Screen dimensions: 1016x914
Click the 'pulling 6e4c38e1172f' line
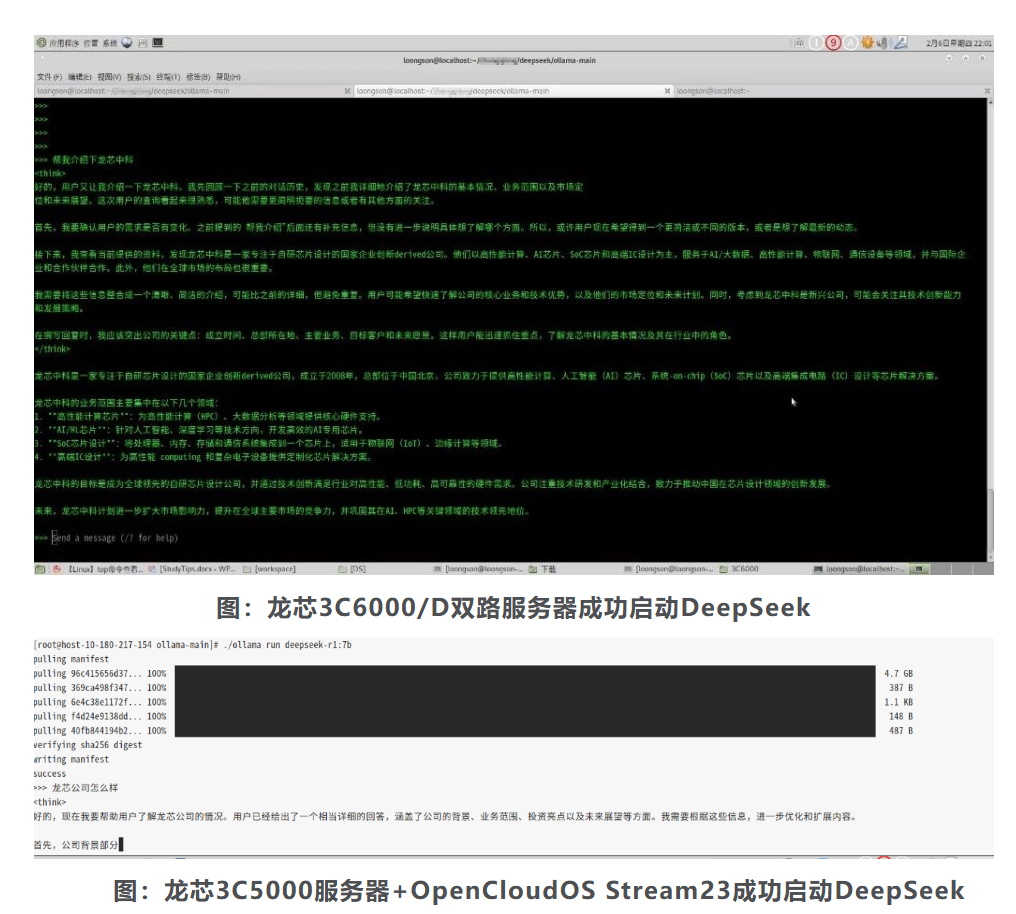(100, 702)
